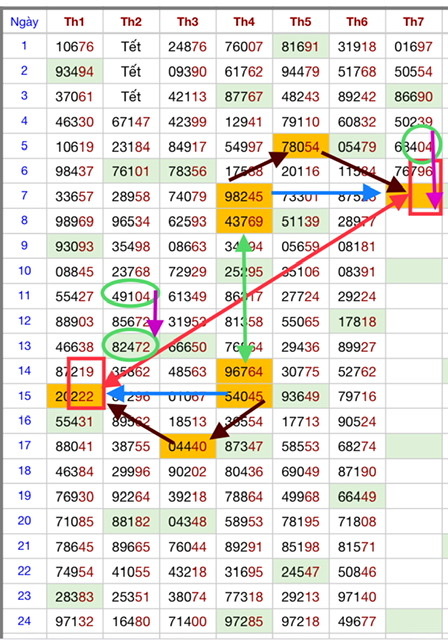The width and height of the screenshot is (448, 640).
Task: Click orange cell 98245 in Th4
Action: 244,196
